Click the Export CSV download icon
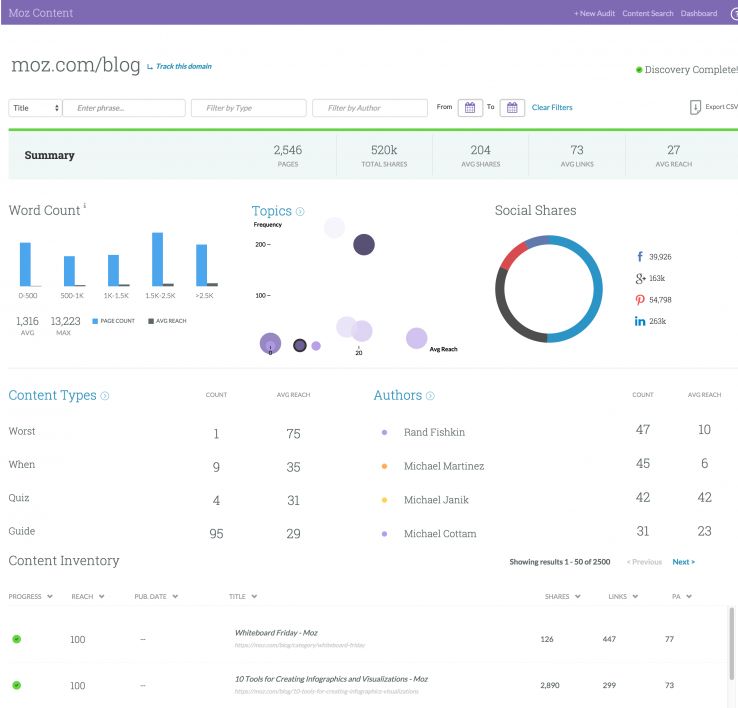Viewport: 738px width, 708px height. tap(695, 107)
